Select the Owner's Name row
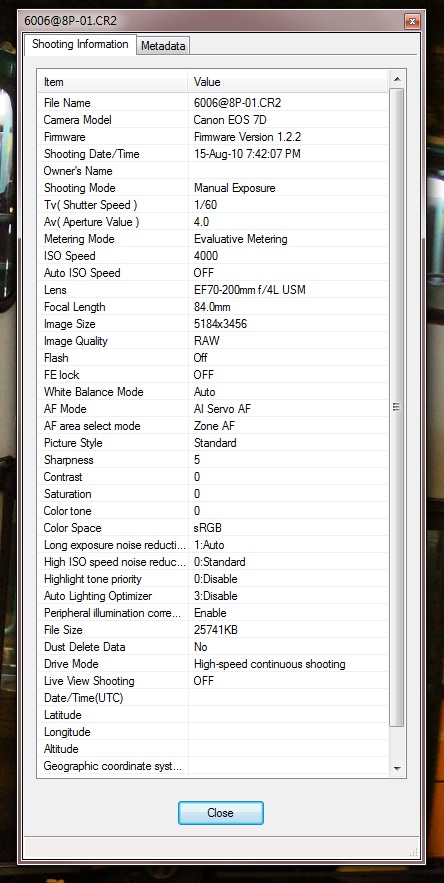Screen dimensions: 444x883 [213, 171]
